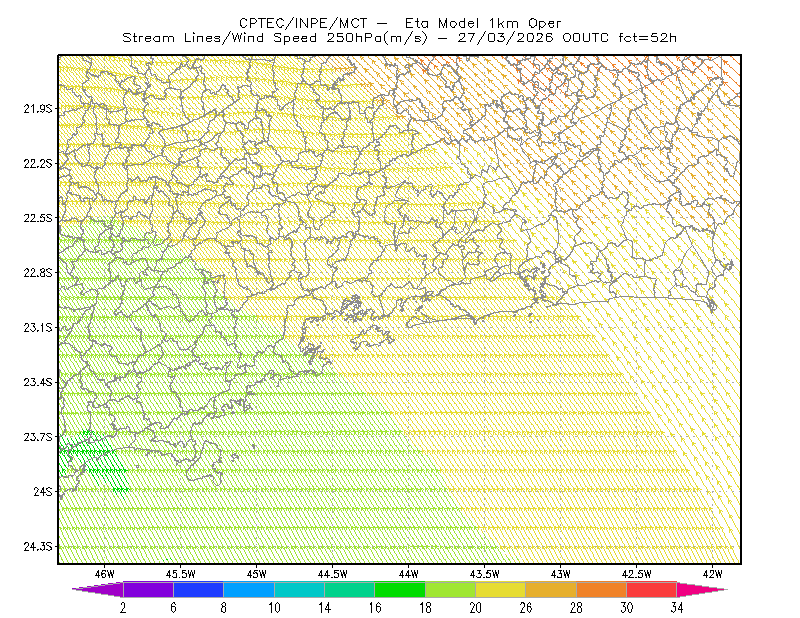The image size is (800, 618).
Task: Click the 21.9S latitude axis label
Action: tap(37, 109)
